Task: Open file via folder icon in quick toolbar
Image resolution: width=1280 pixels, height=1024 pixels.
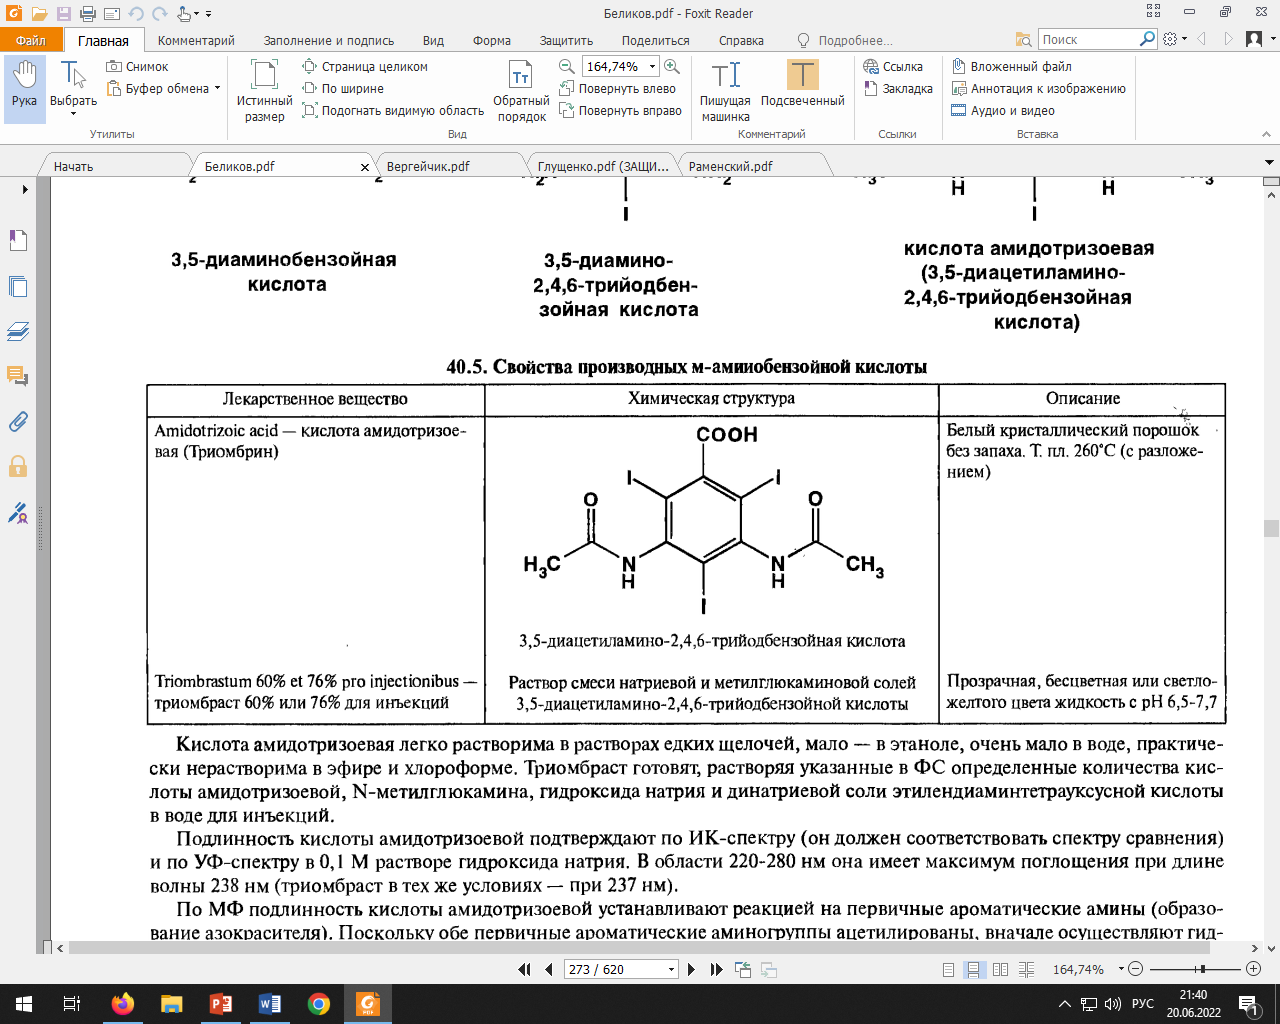Action: click(39, 14)
